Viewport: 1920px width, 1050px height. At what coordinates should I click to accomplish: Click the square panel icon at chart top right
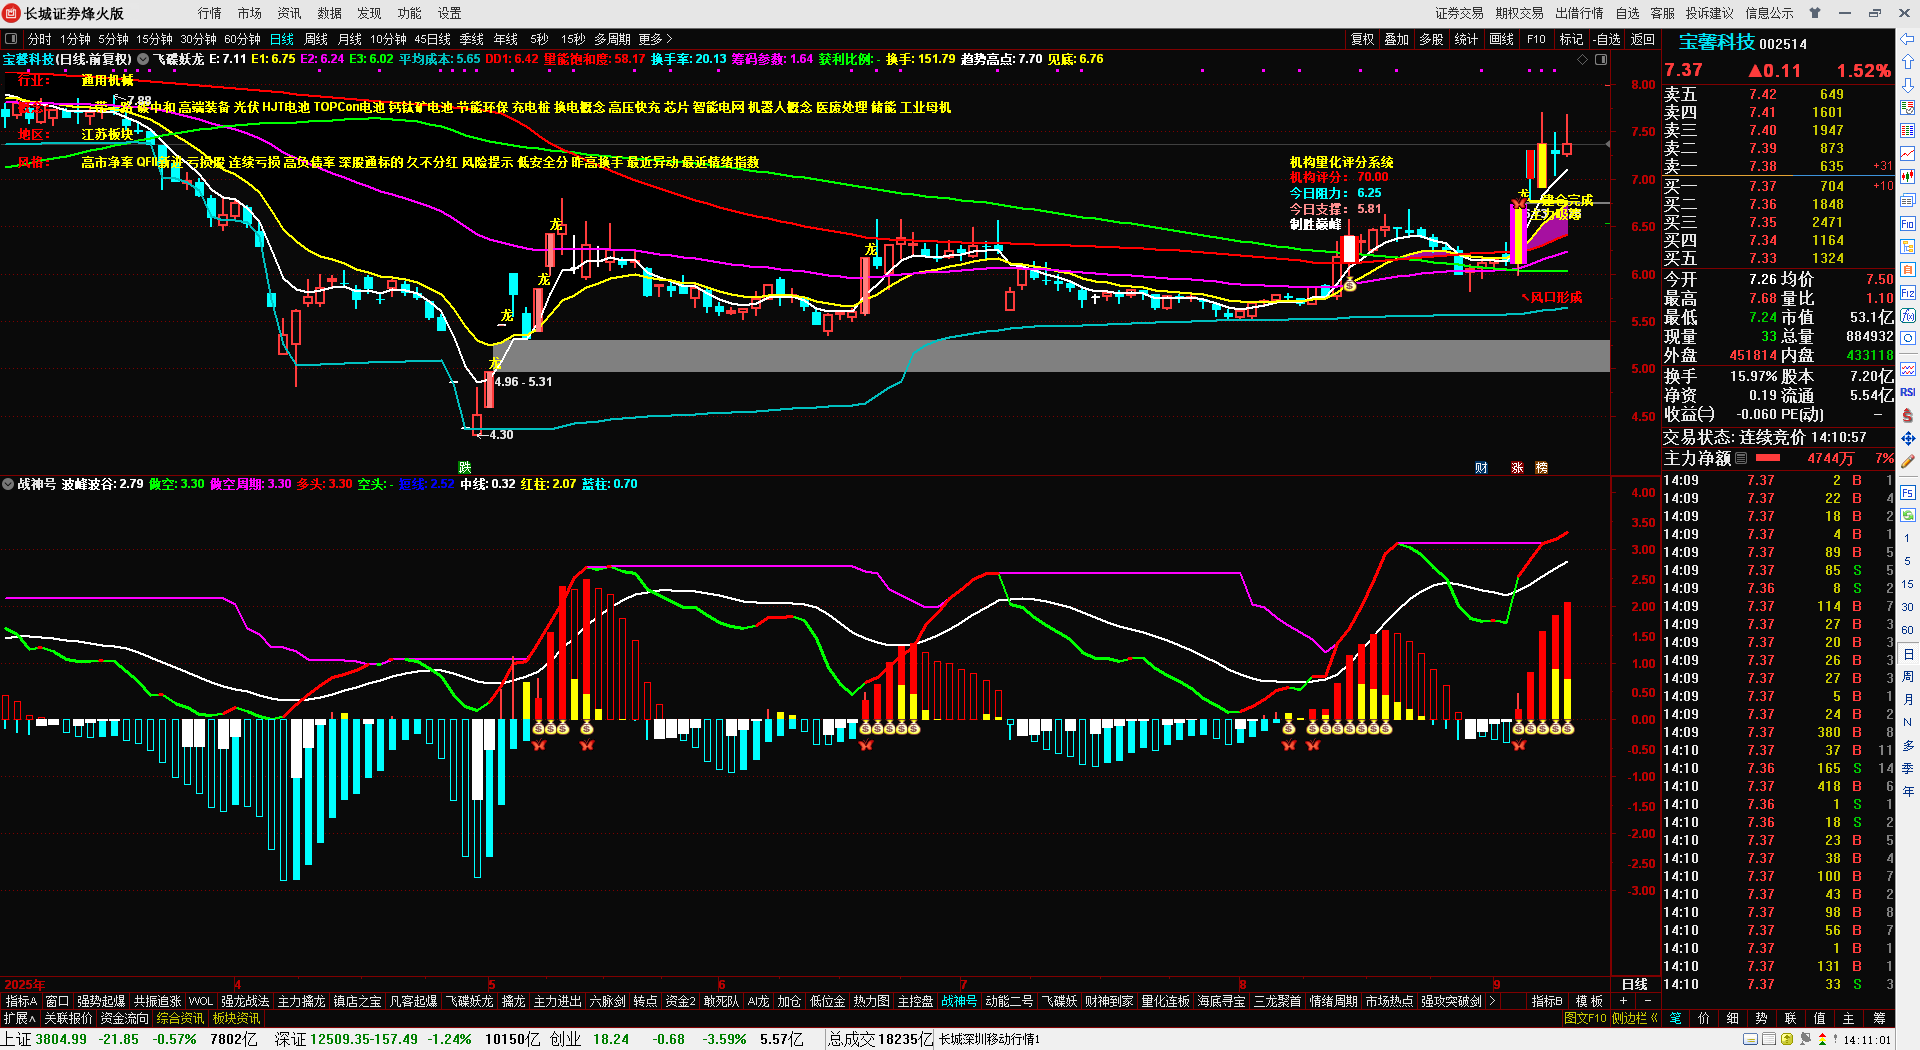tap(1600, 60)
